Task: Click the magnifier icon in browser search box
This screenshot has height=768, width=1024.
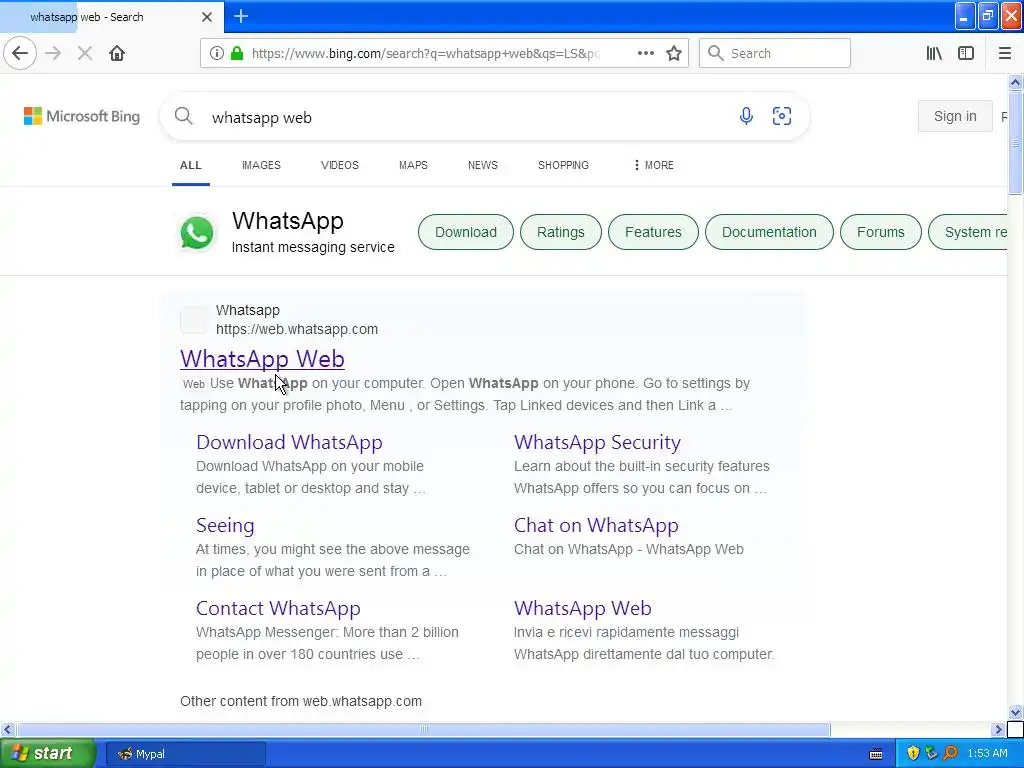Action: [716, 53]
